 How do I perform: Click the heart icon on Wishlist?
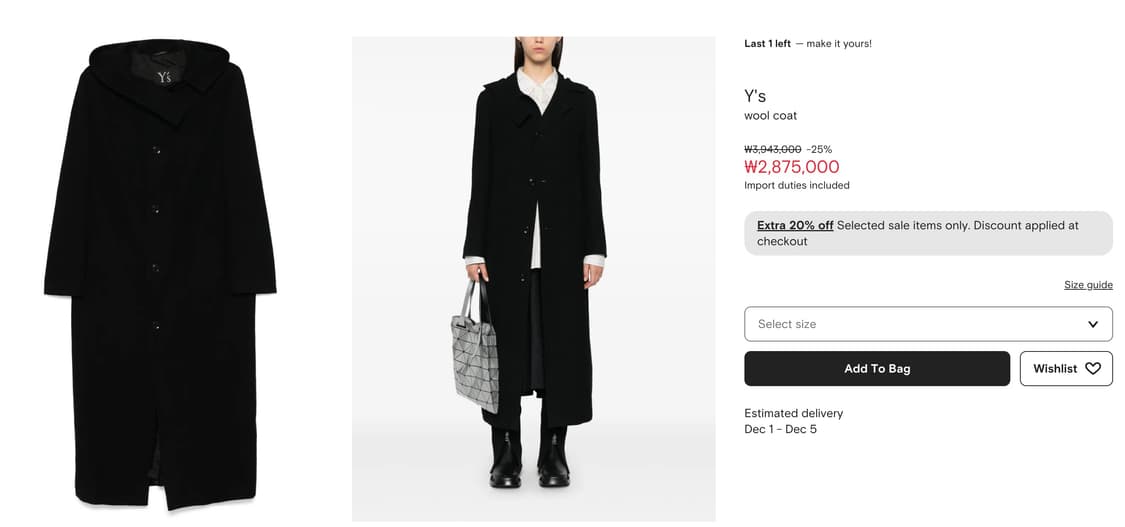tap(1093, 369)
